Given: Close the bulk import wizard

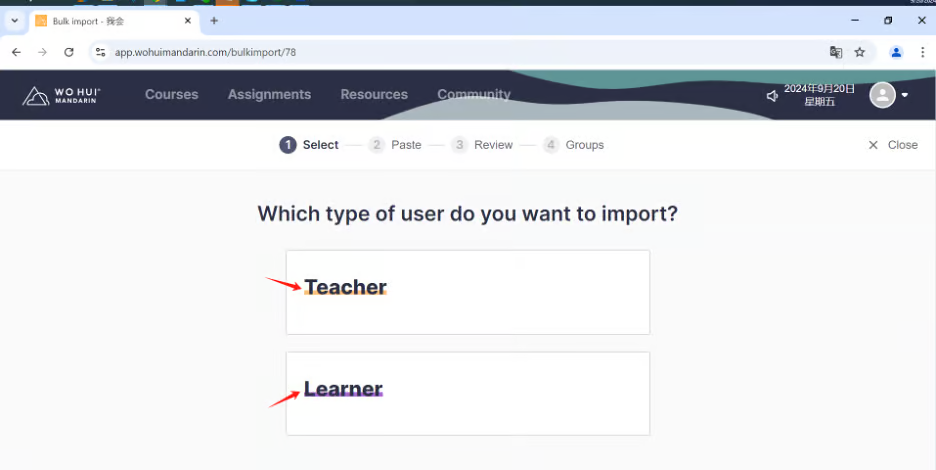Looking at the screenshot, I should (892, 145).
